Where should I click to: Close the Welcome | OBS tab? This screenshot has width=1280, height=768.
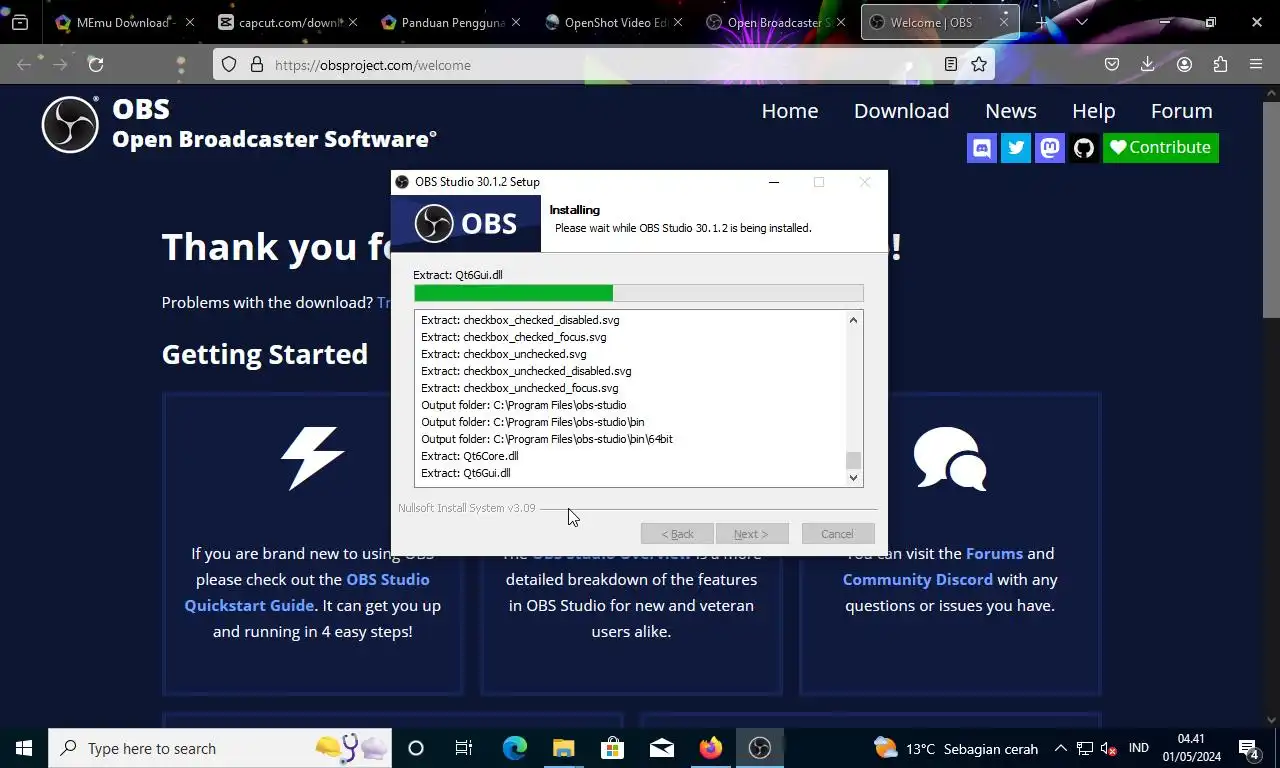tap(1003, 22)
